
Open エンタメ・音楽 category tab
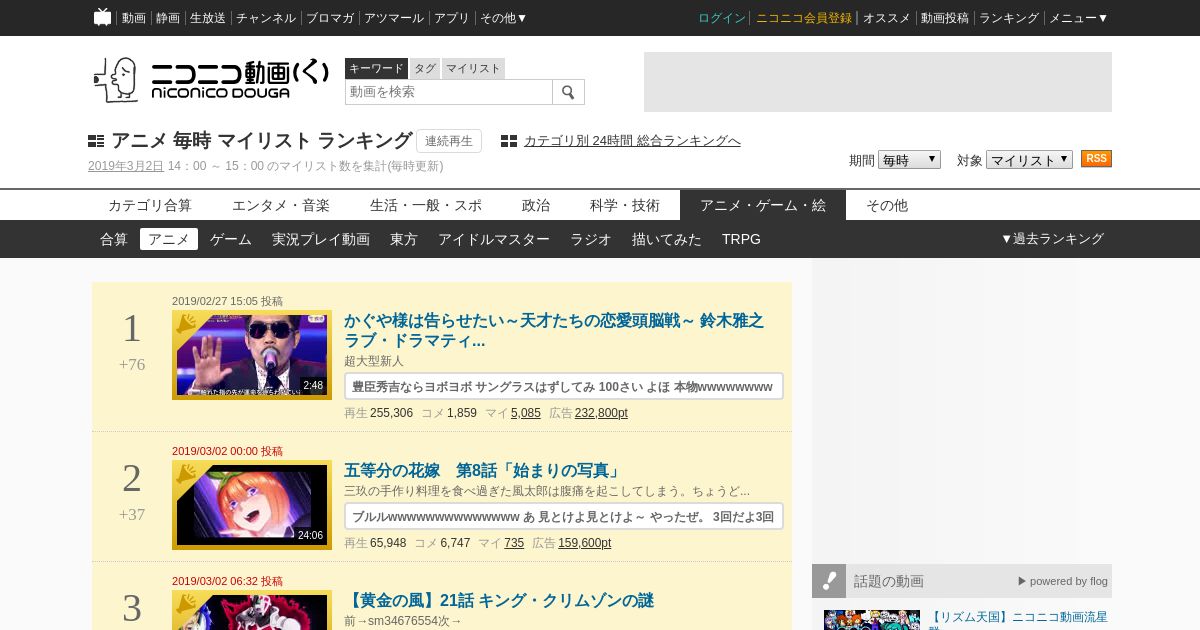(x=281, y=205)
